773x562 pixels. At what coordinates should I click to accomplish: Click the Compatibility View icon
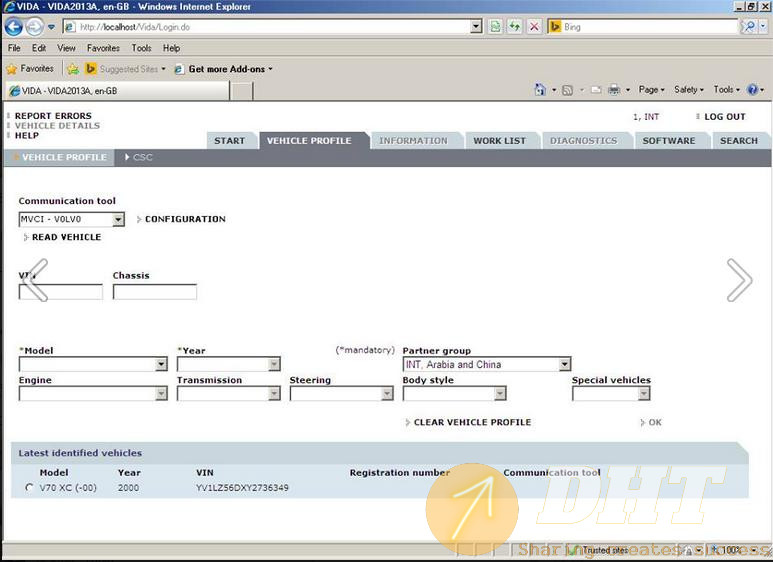(495, 27)
